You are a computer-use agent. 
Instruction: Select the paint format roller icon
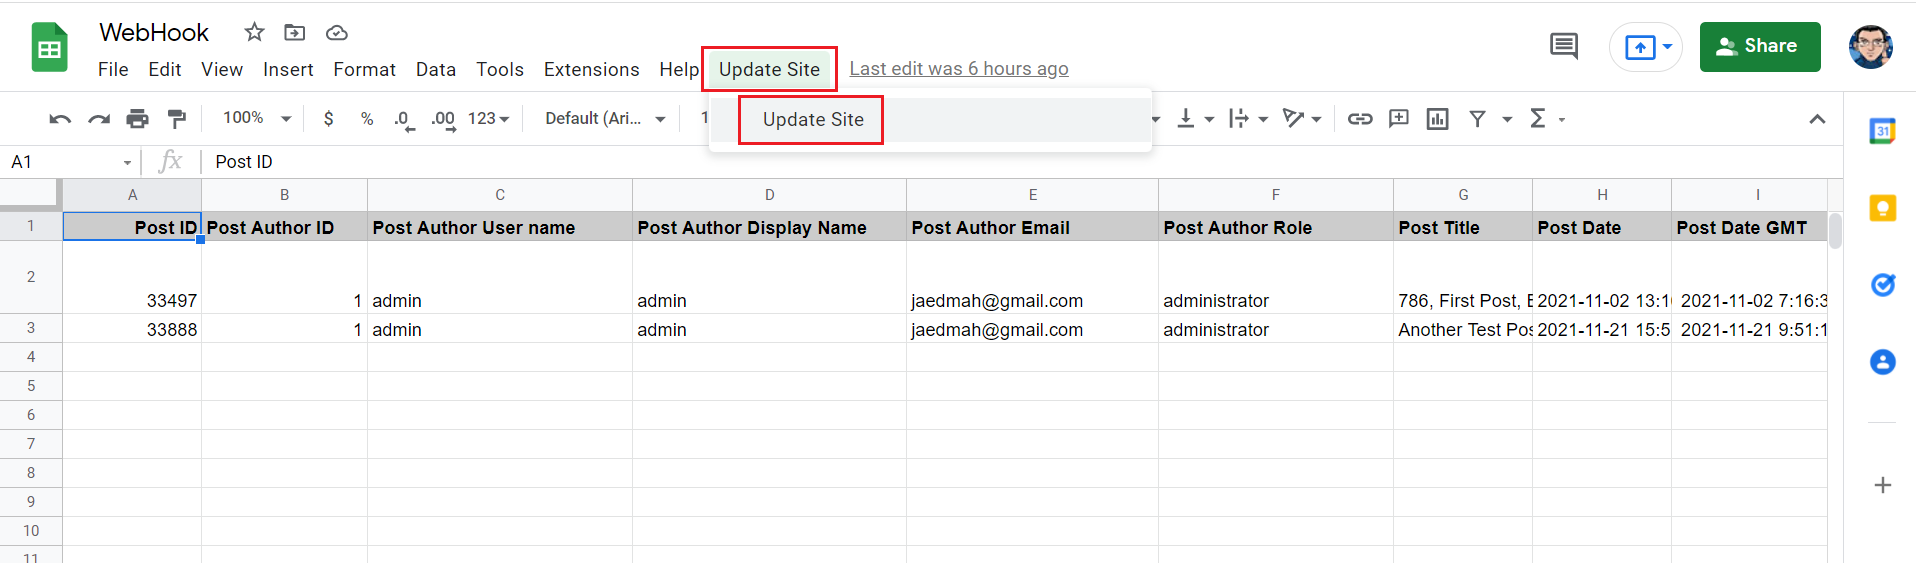point(177,119)
